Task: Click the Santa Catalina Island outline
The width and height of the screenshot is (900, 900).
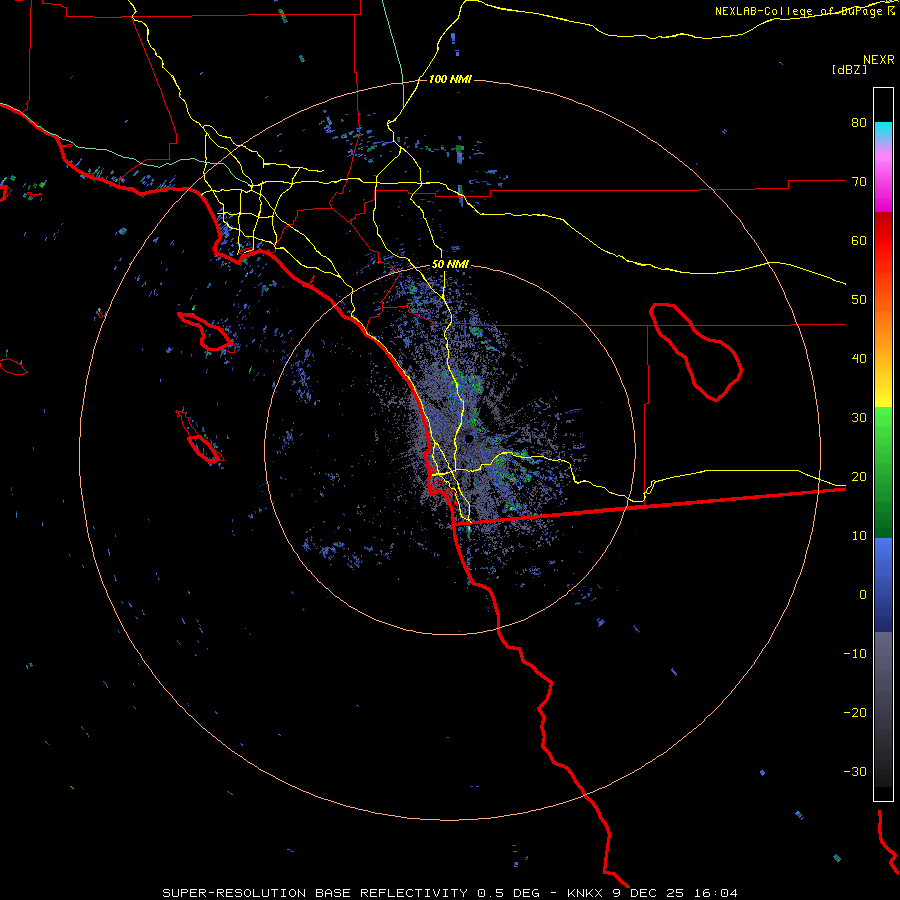Action: click(x=205, y=332)
